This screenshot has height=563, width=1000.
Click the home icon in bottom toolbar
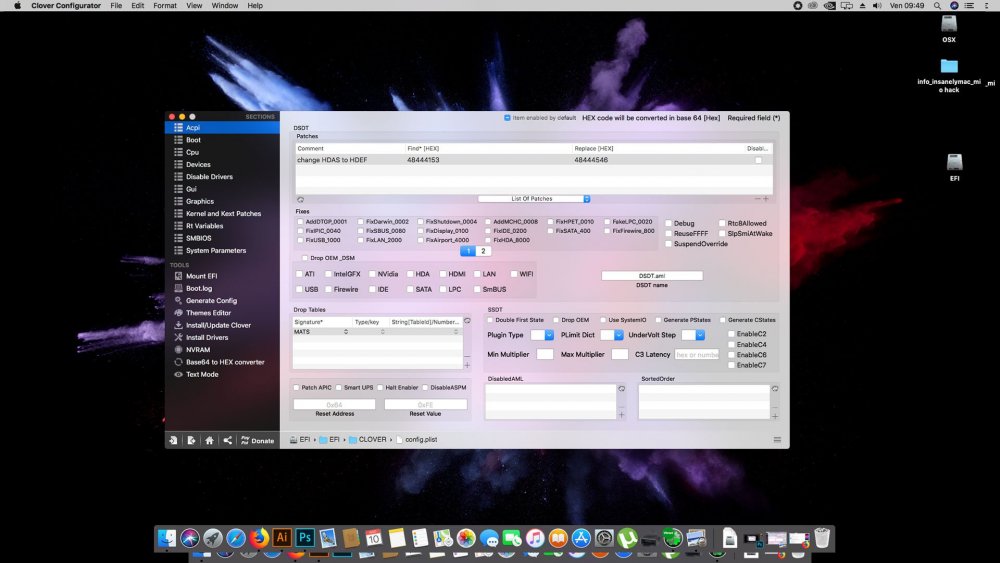[209, 440]
